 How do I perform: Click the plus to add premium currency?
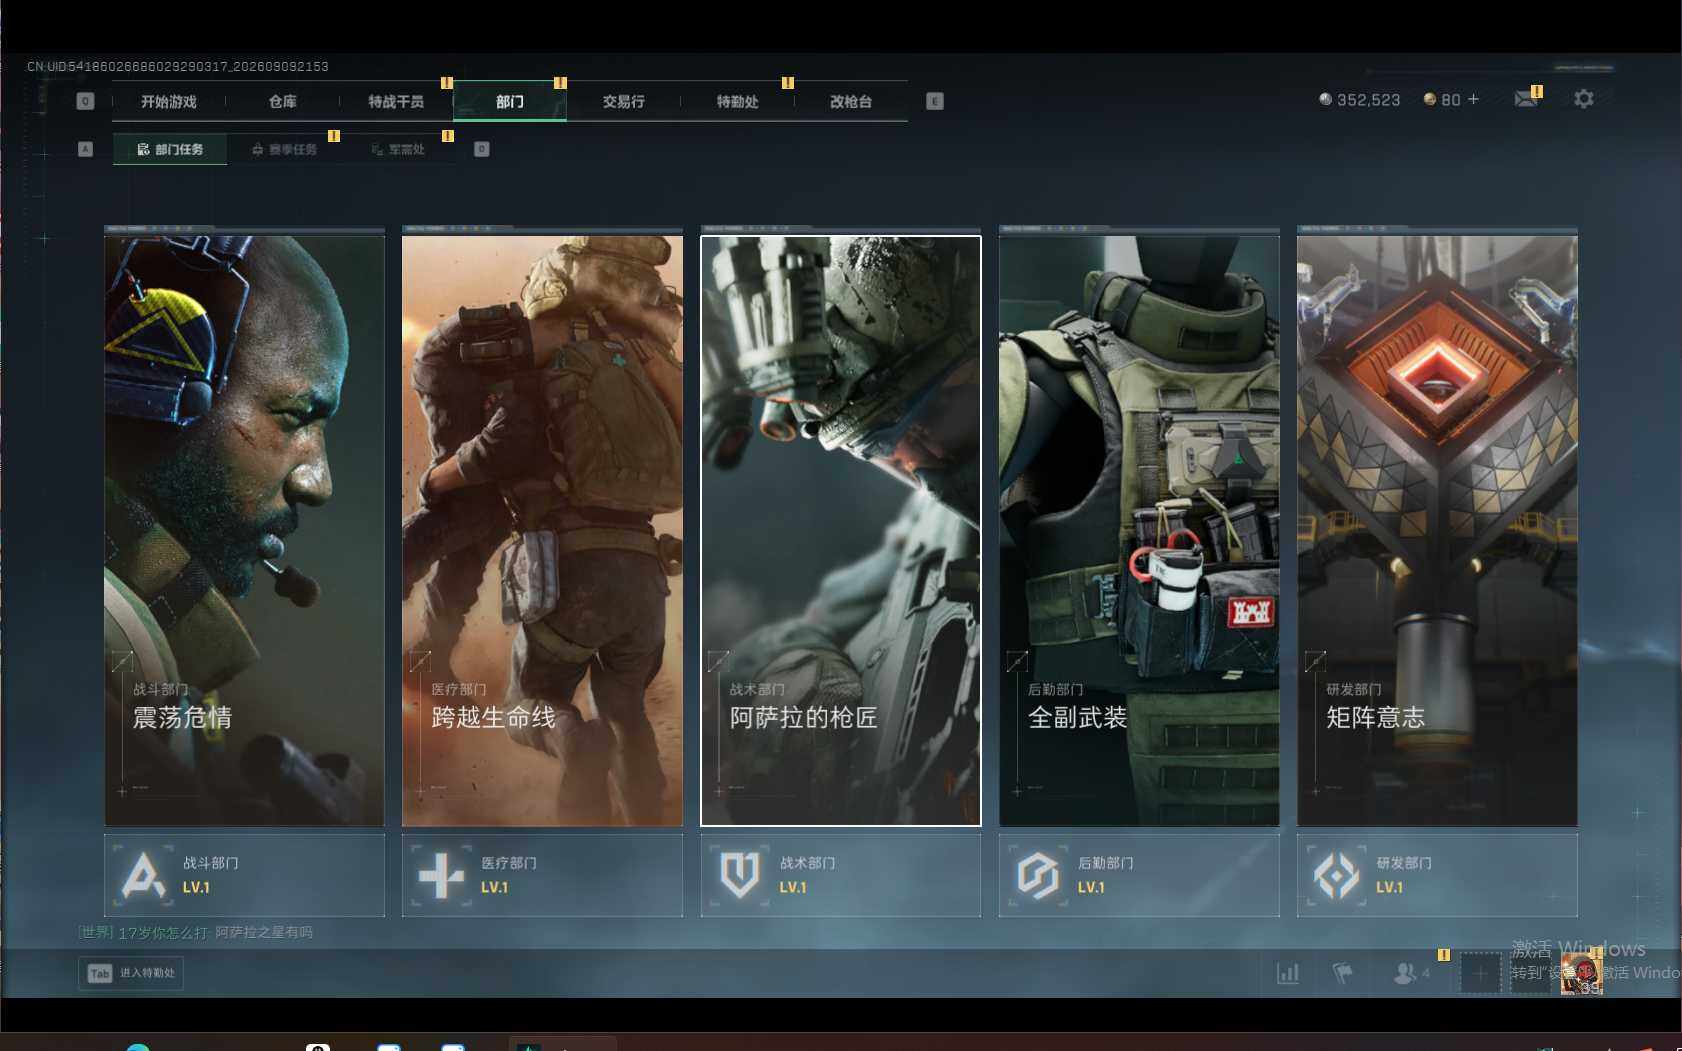(x=1473, y=99)
